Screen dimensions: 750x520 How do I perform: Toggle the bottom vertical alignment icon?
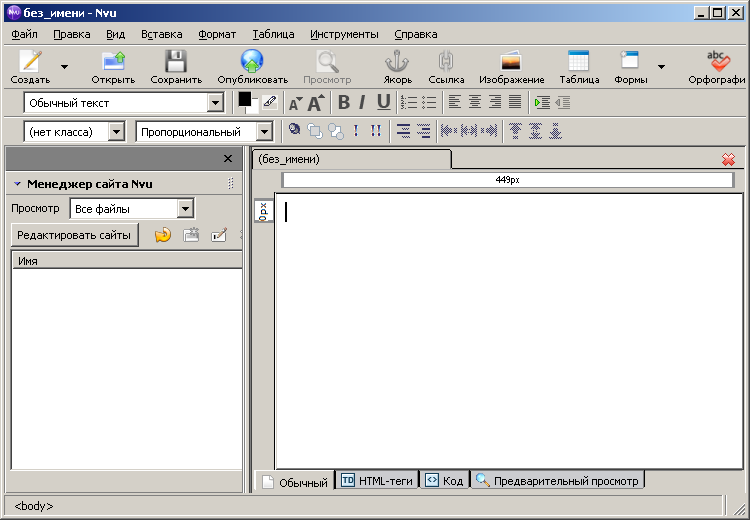(x=555, y=131)
